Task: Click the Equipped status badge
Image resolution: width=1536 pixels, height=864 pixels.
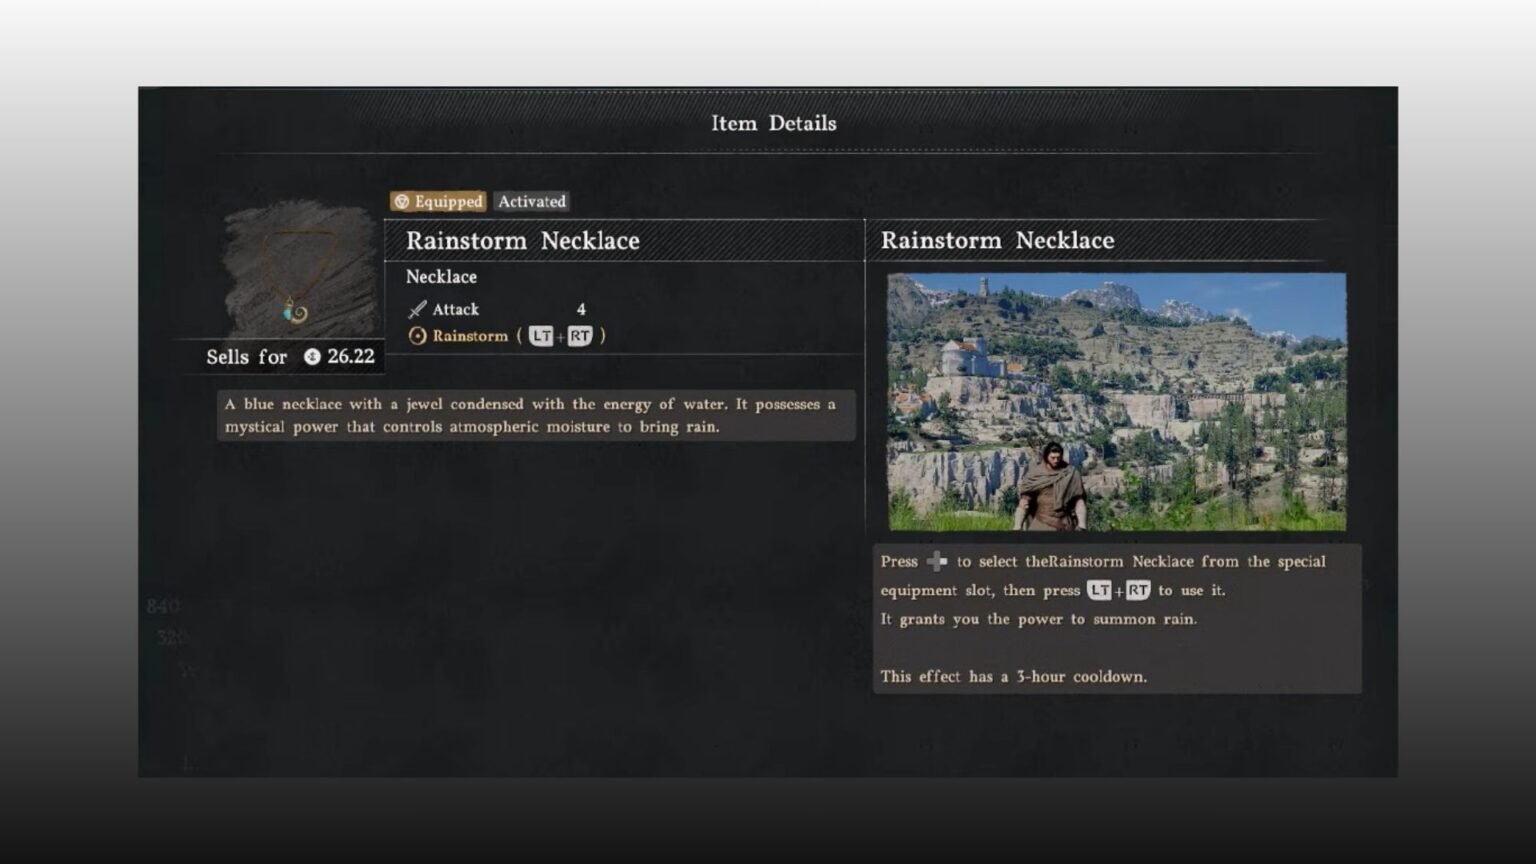Action: (438, 202)
